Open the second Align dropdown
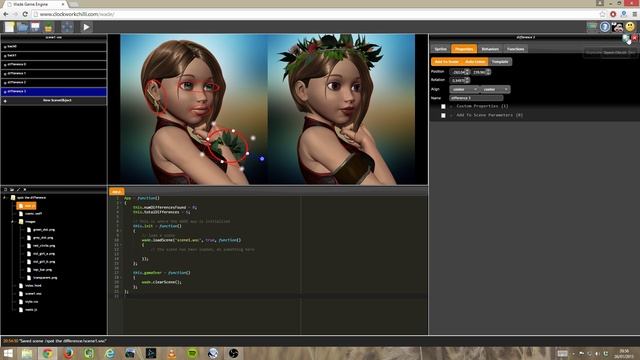The width and height of the screenshot is (640, 360). point(495,89)
